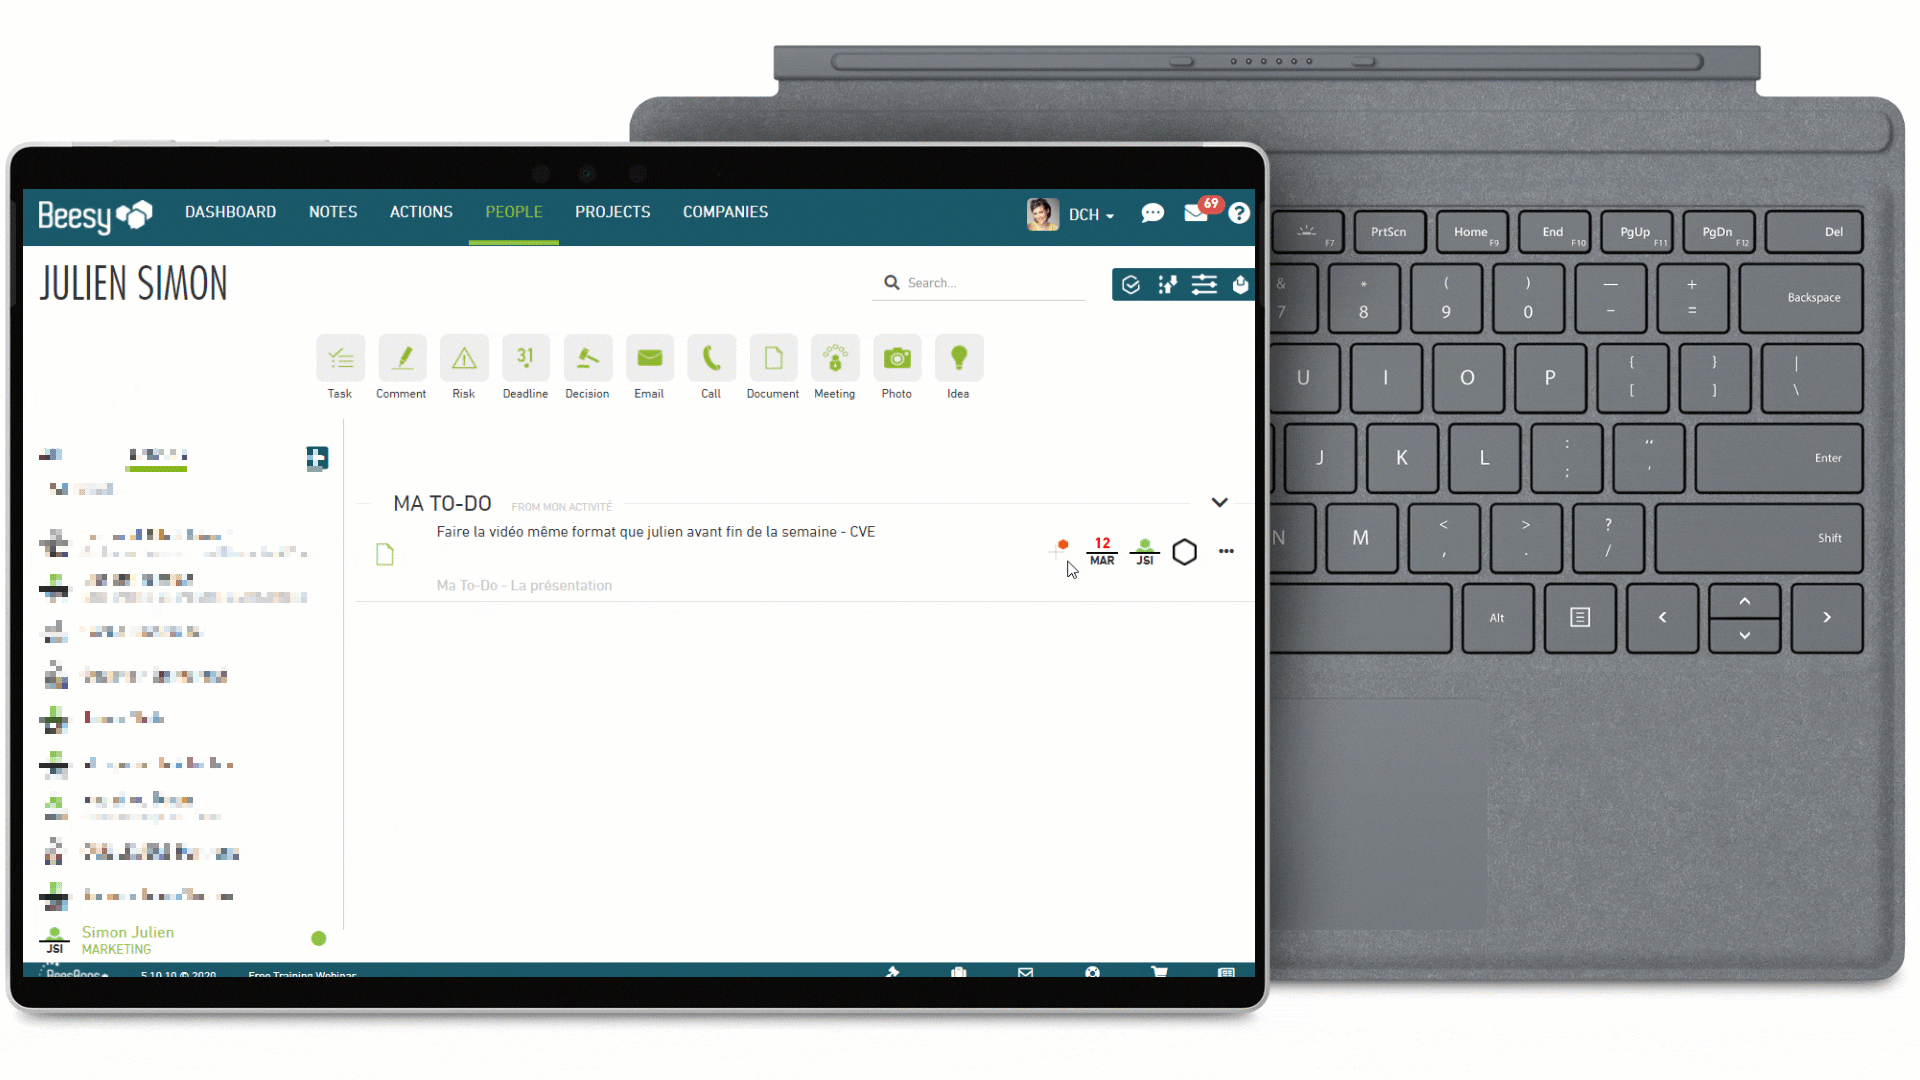This screenshot has height=1080, width=1920.
Task: Toggle the hexagon status icon on the task
Action: click(x=1184, y=551)
